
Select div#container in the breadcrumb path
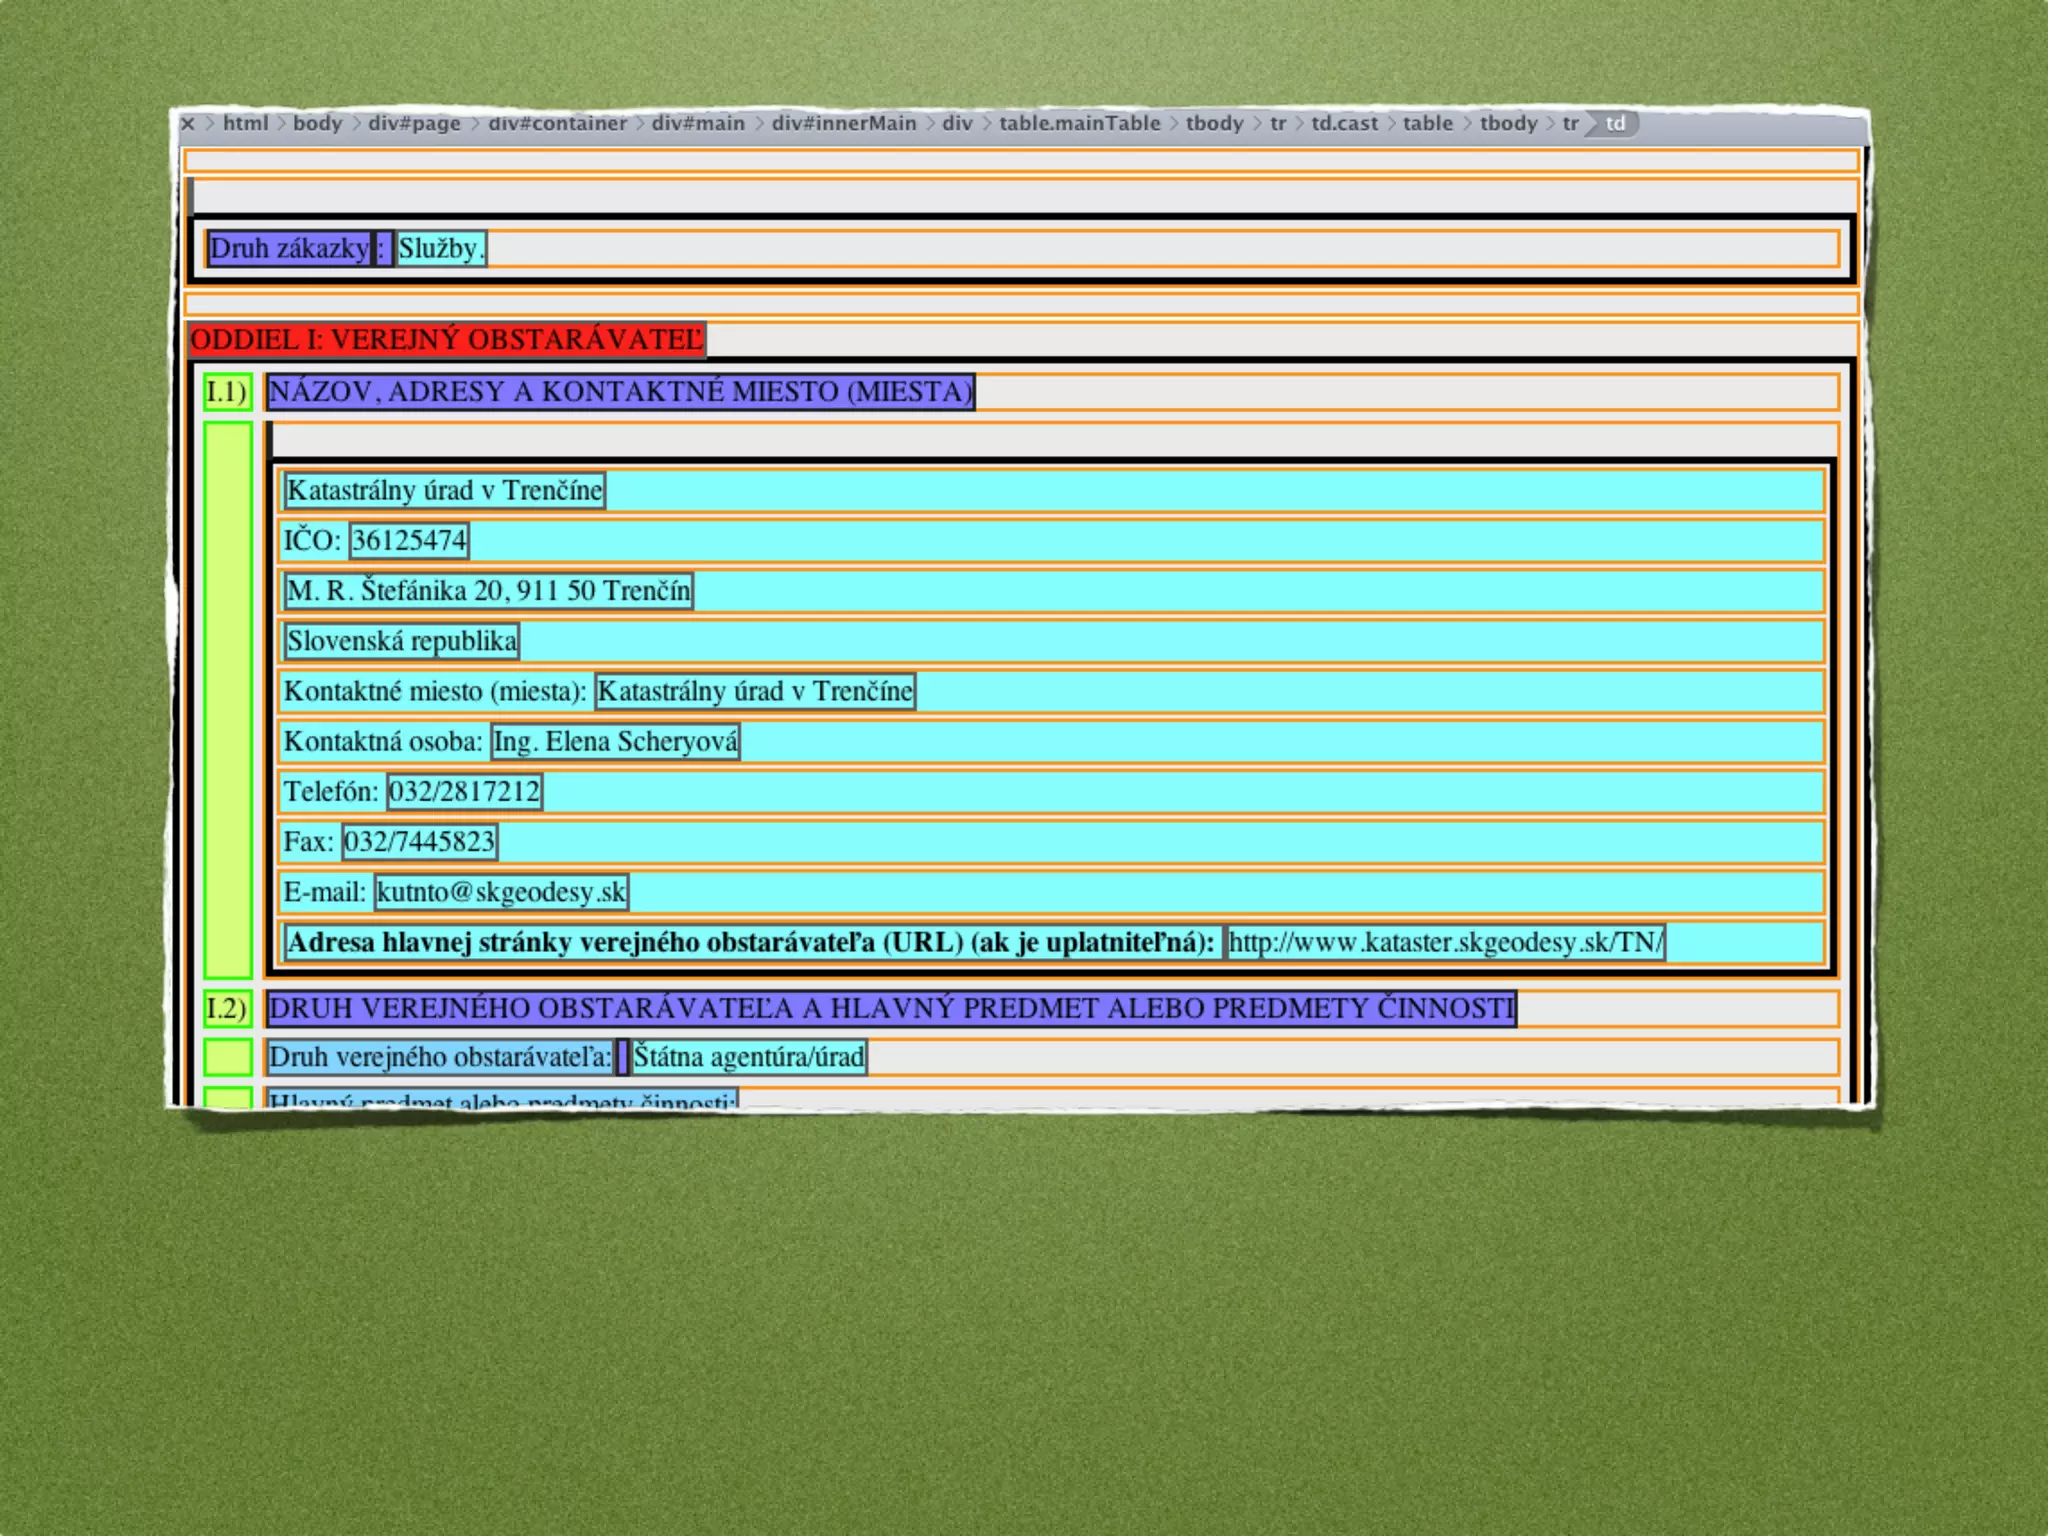(557, 123)
